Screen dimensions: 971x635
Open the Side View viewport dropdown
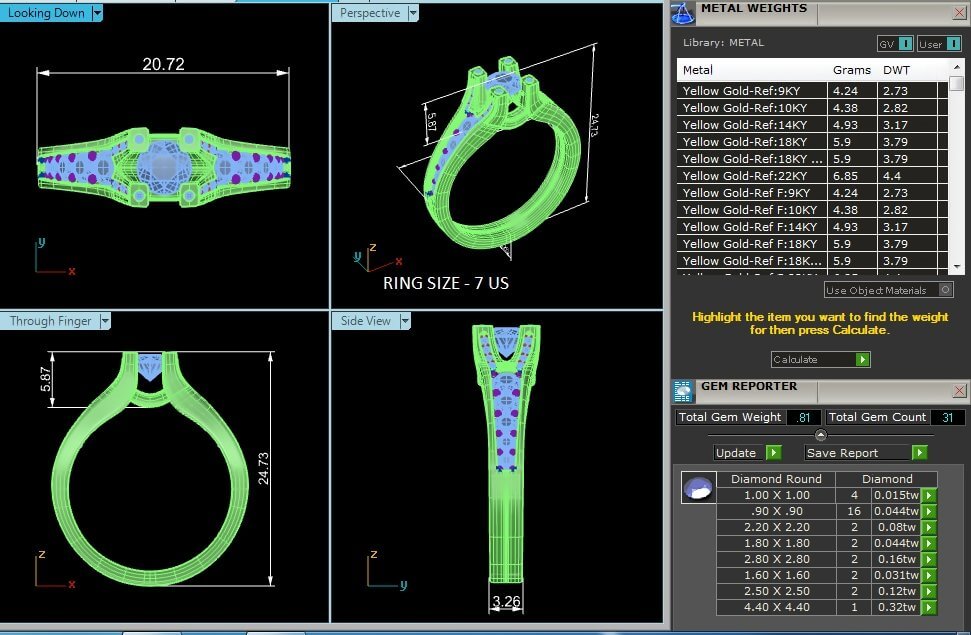(x=405, y=321)
